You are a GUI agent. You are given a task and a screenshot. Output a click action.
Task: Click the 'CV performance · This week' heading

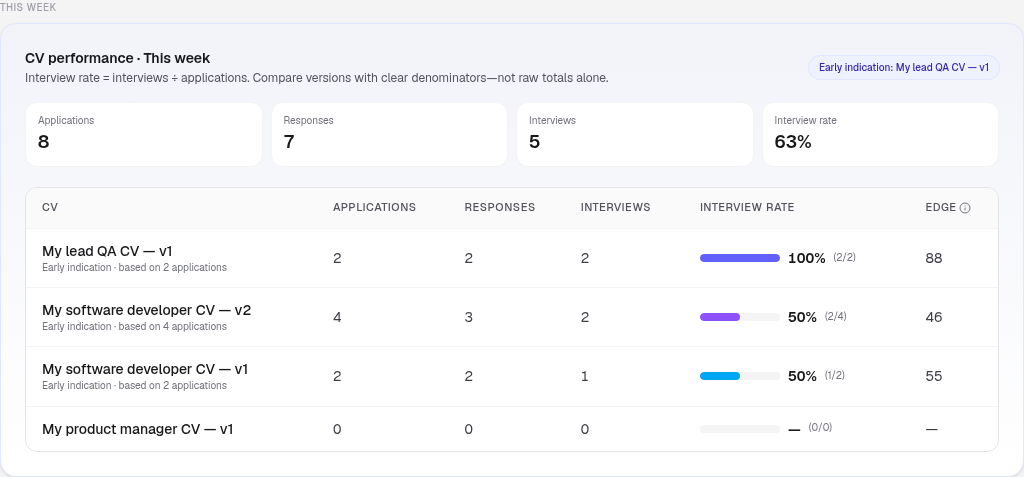pyautogui.click(x=118, y=58)
